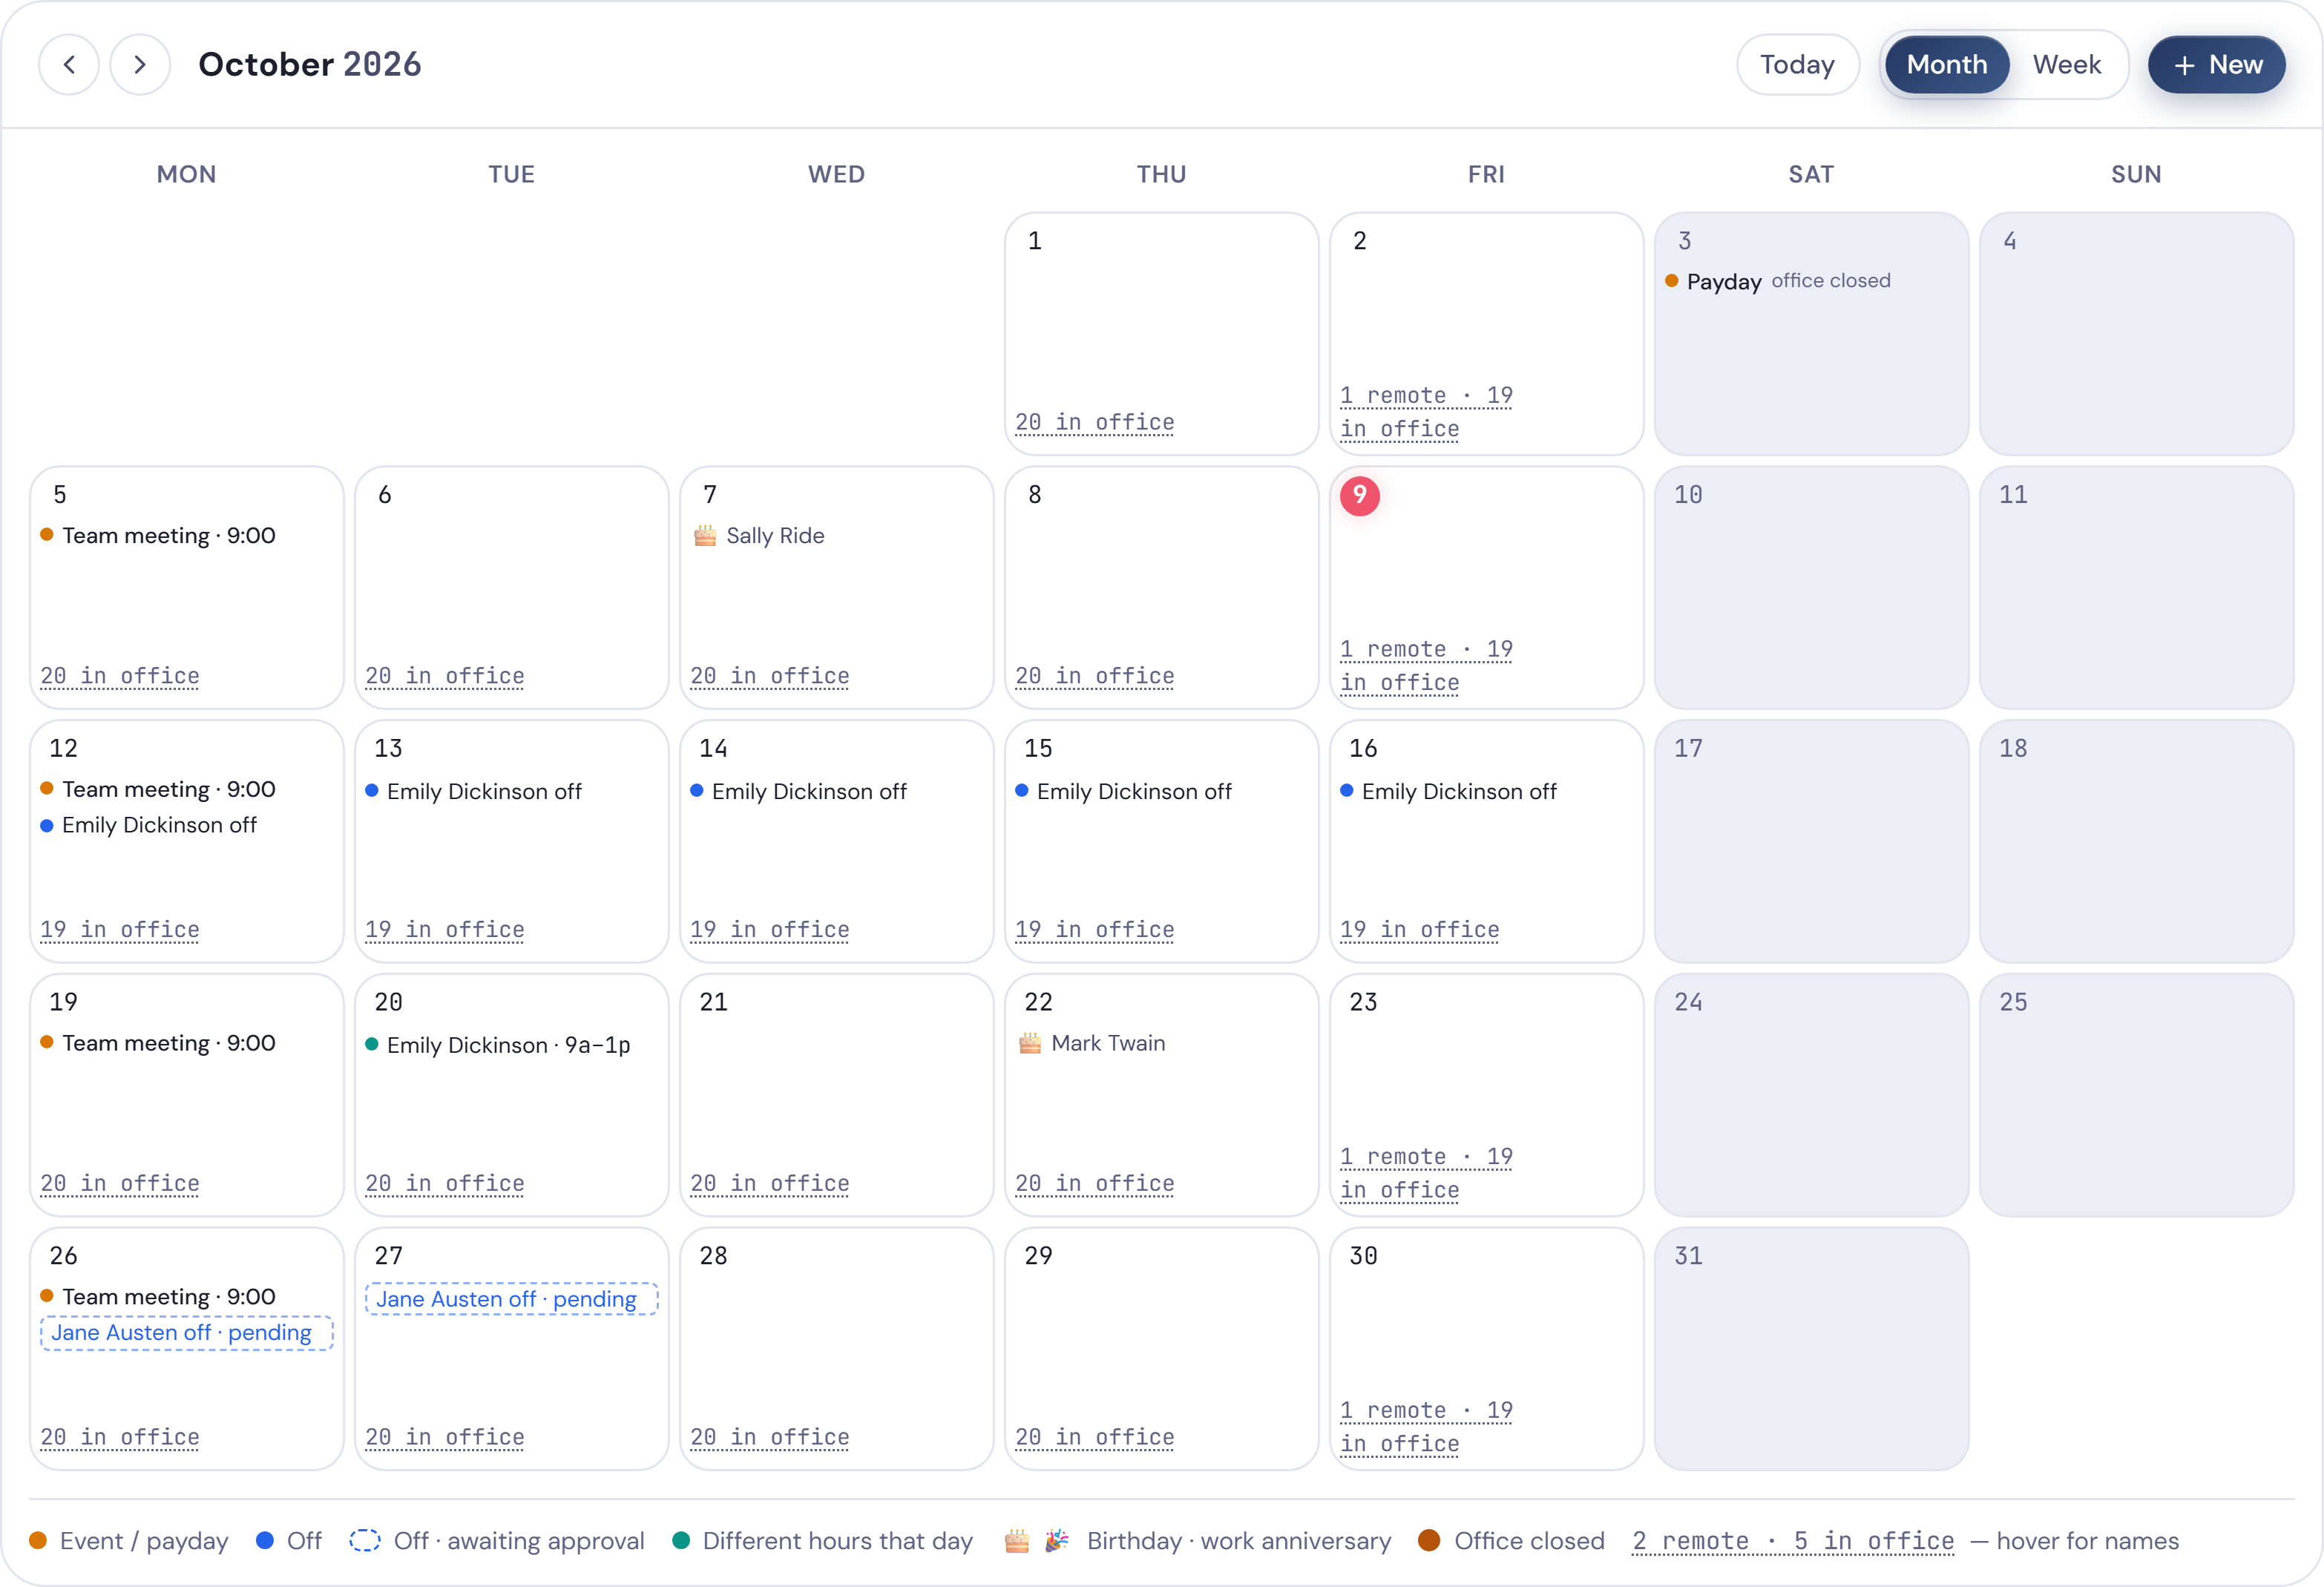Open Emily Dickinson off on October 13

tap(474, 791)
